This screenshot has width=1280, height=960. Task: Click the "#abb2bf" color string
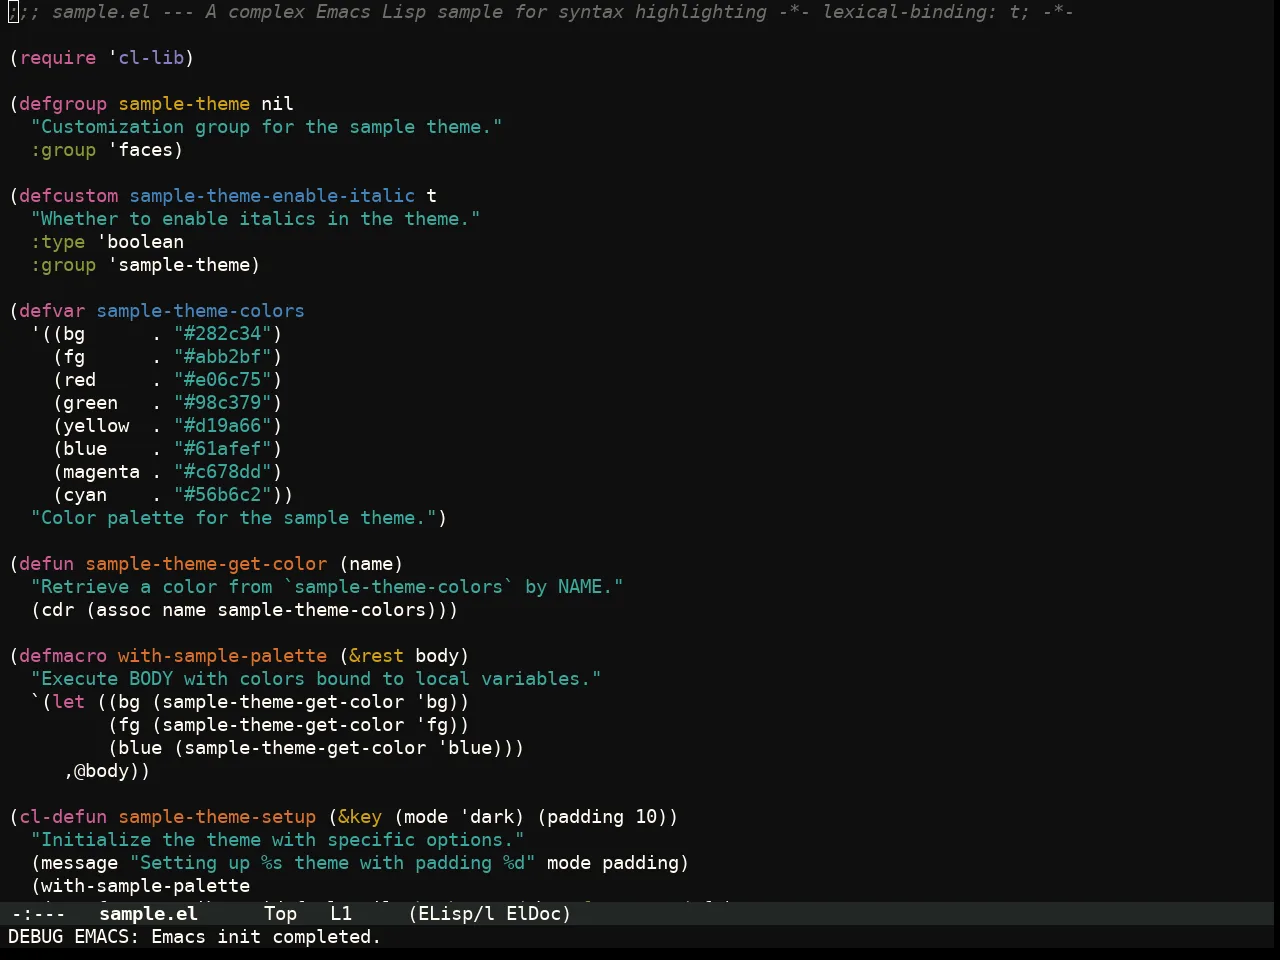[x=223, y=357]
